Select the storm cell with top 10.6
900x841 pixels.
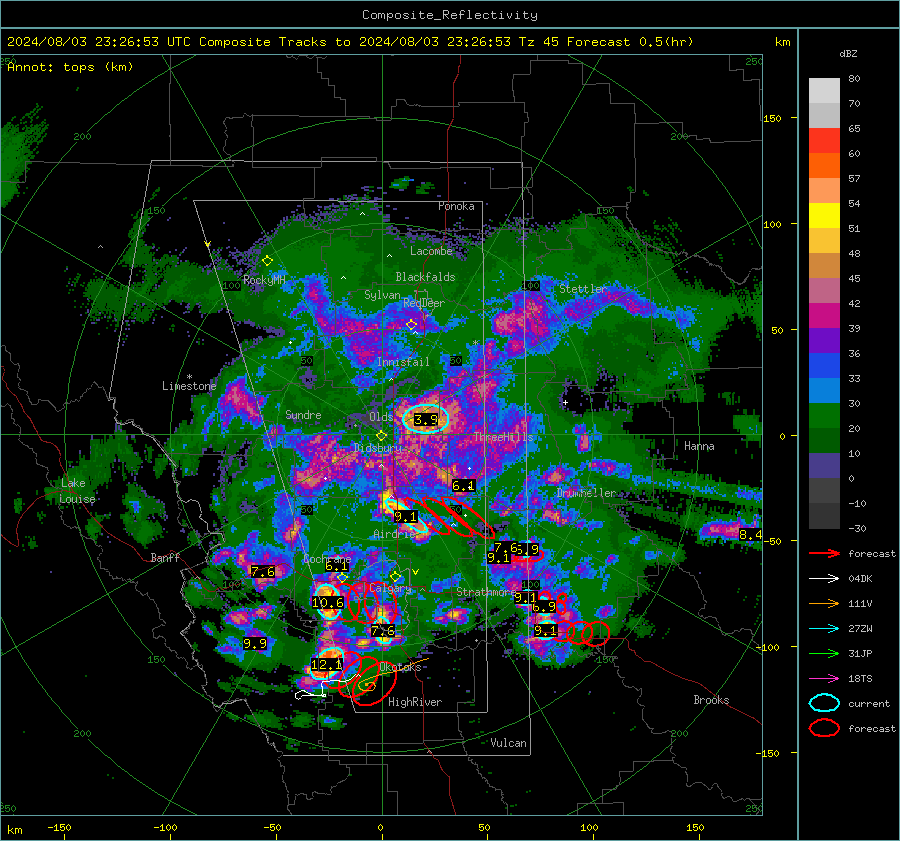328,602
